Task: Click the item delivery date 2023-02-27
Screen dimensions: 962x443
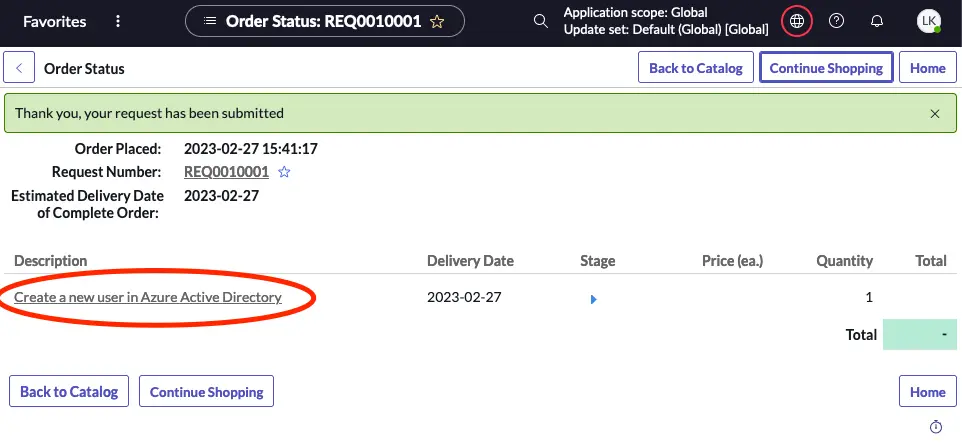Action: (464, 298)
